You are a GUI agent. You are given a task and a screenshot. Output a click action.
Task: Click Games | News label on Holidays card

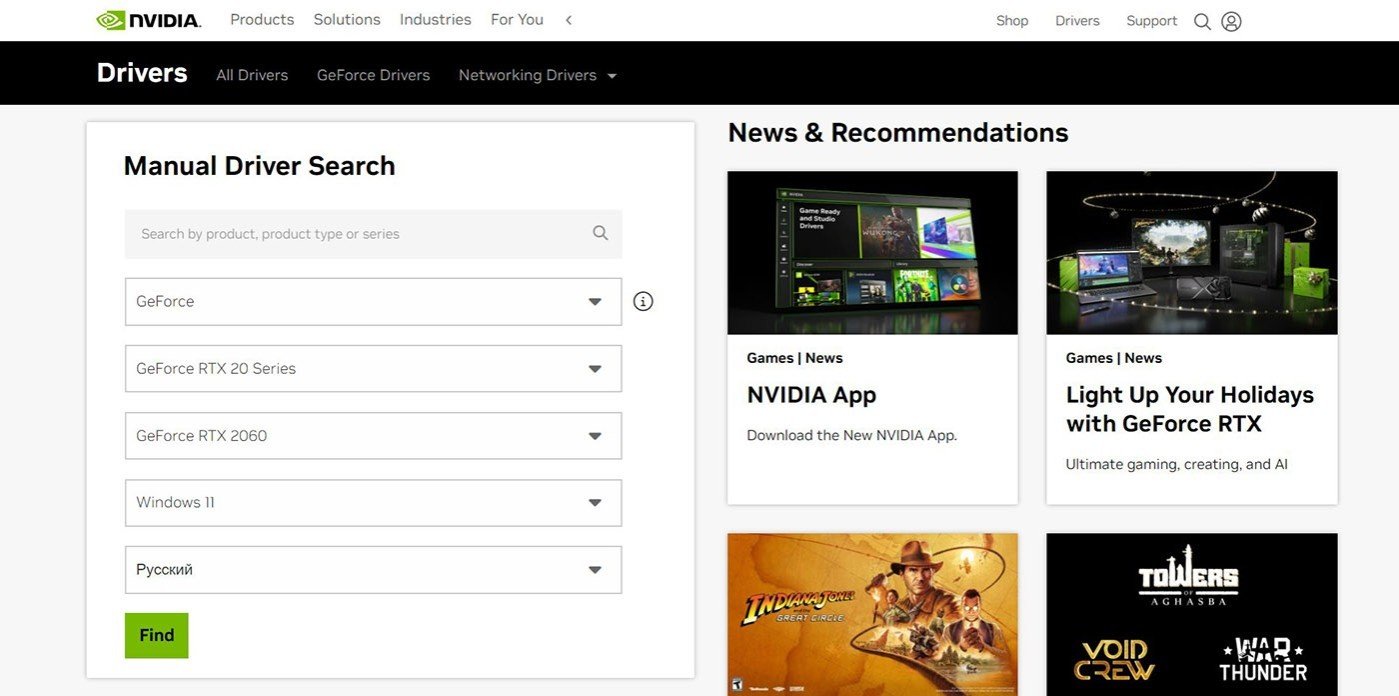(x=1114, y=358)
